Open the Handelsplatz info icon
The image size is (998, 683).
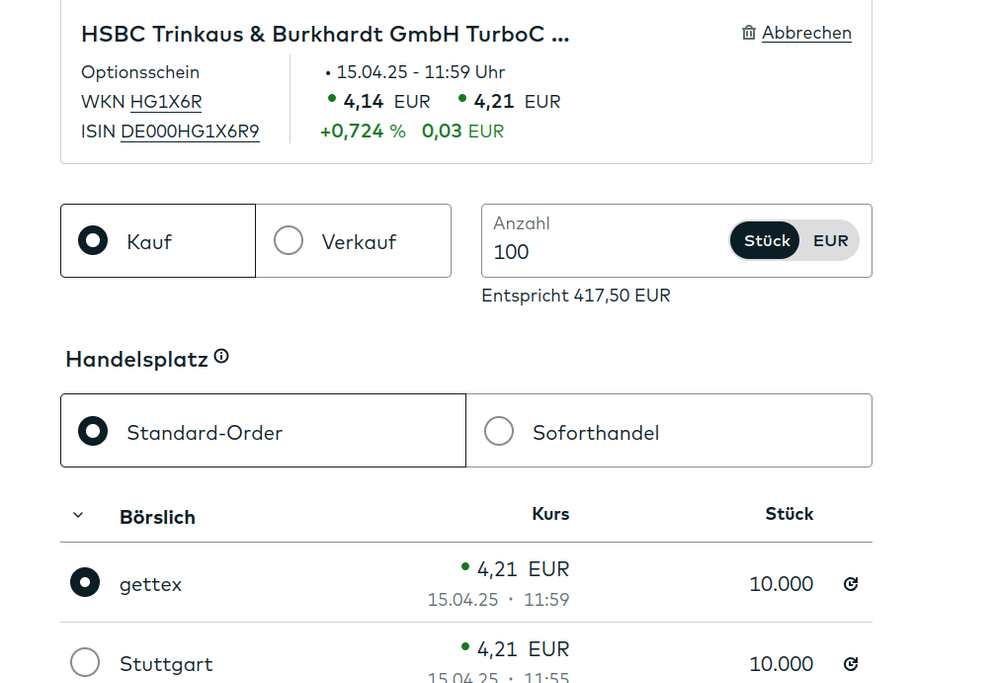point(222,356)
